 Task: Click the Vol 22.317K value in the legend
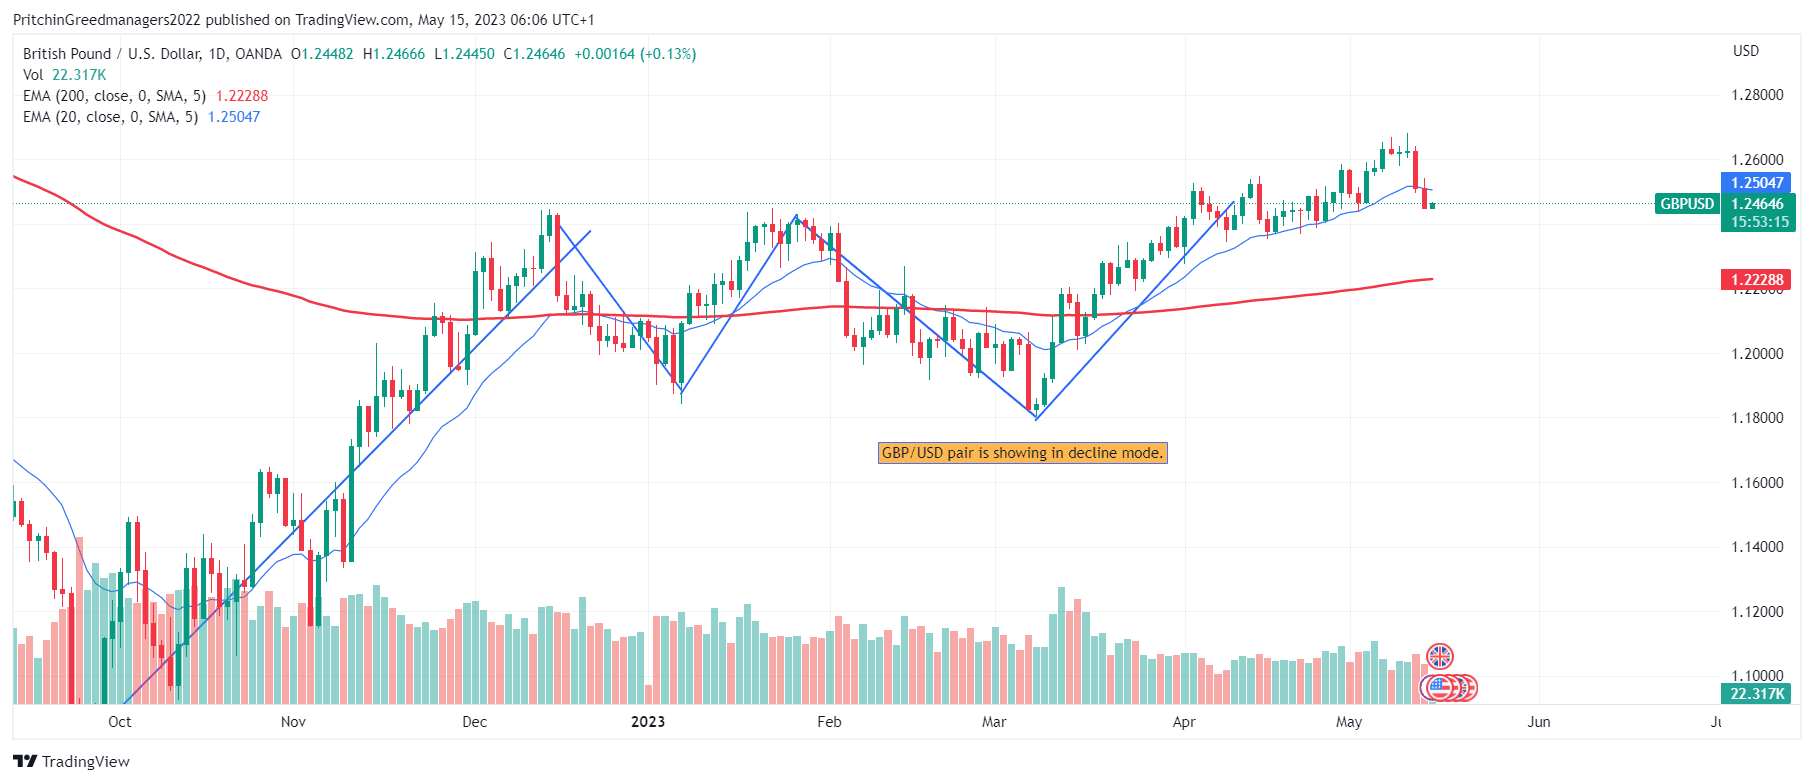79,75
